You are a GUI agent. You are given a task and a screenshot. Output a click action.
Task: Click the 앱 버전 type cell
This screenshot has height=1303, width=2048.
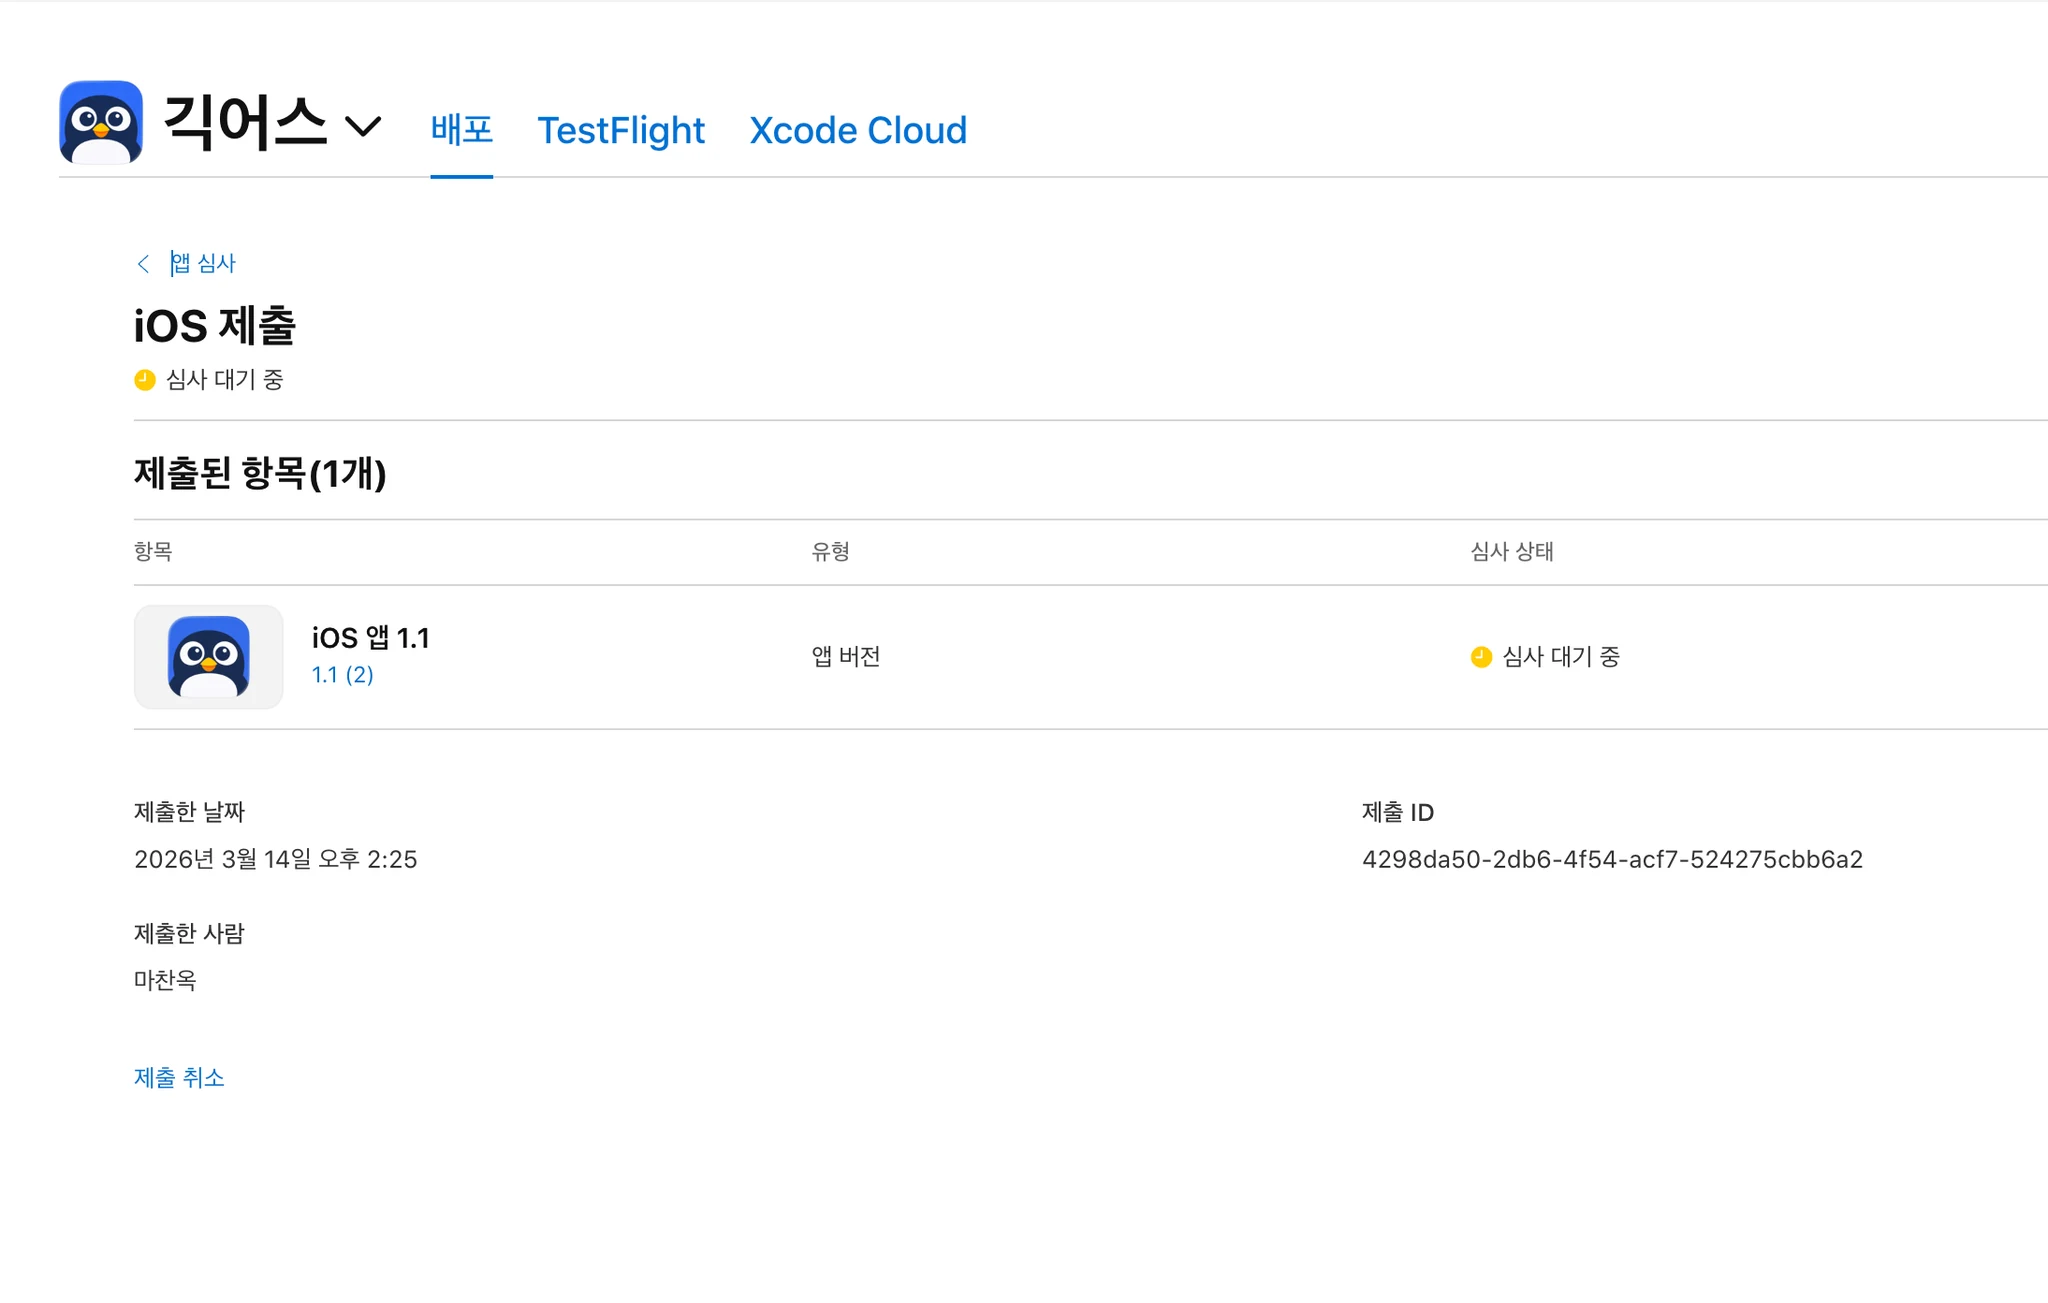[845, 657]
